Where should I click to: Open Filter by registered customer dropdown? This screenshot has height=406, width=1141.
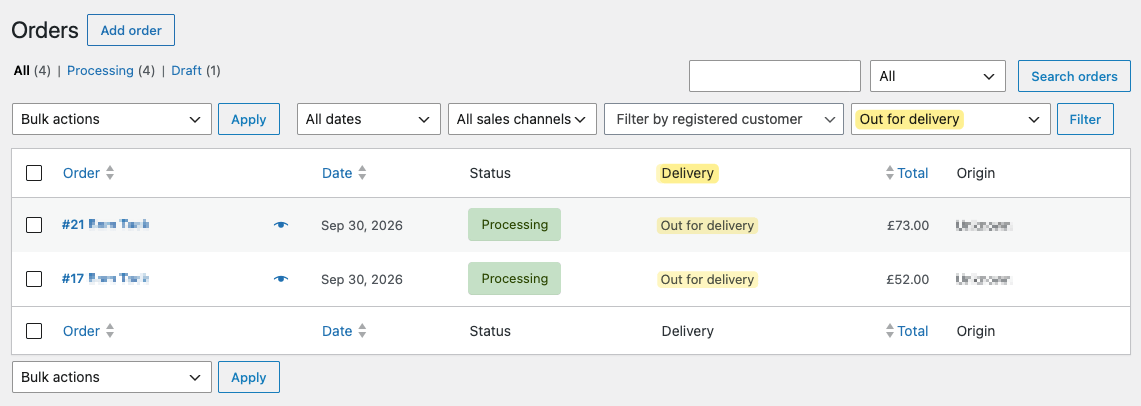[x=724, y=119]
